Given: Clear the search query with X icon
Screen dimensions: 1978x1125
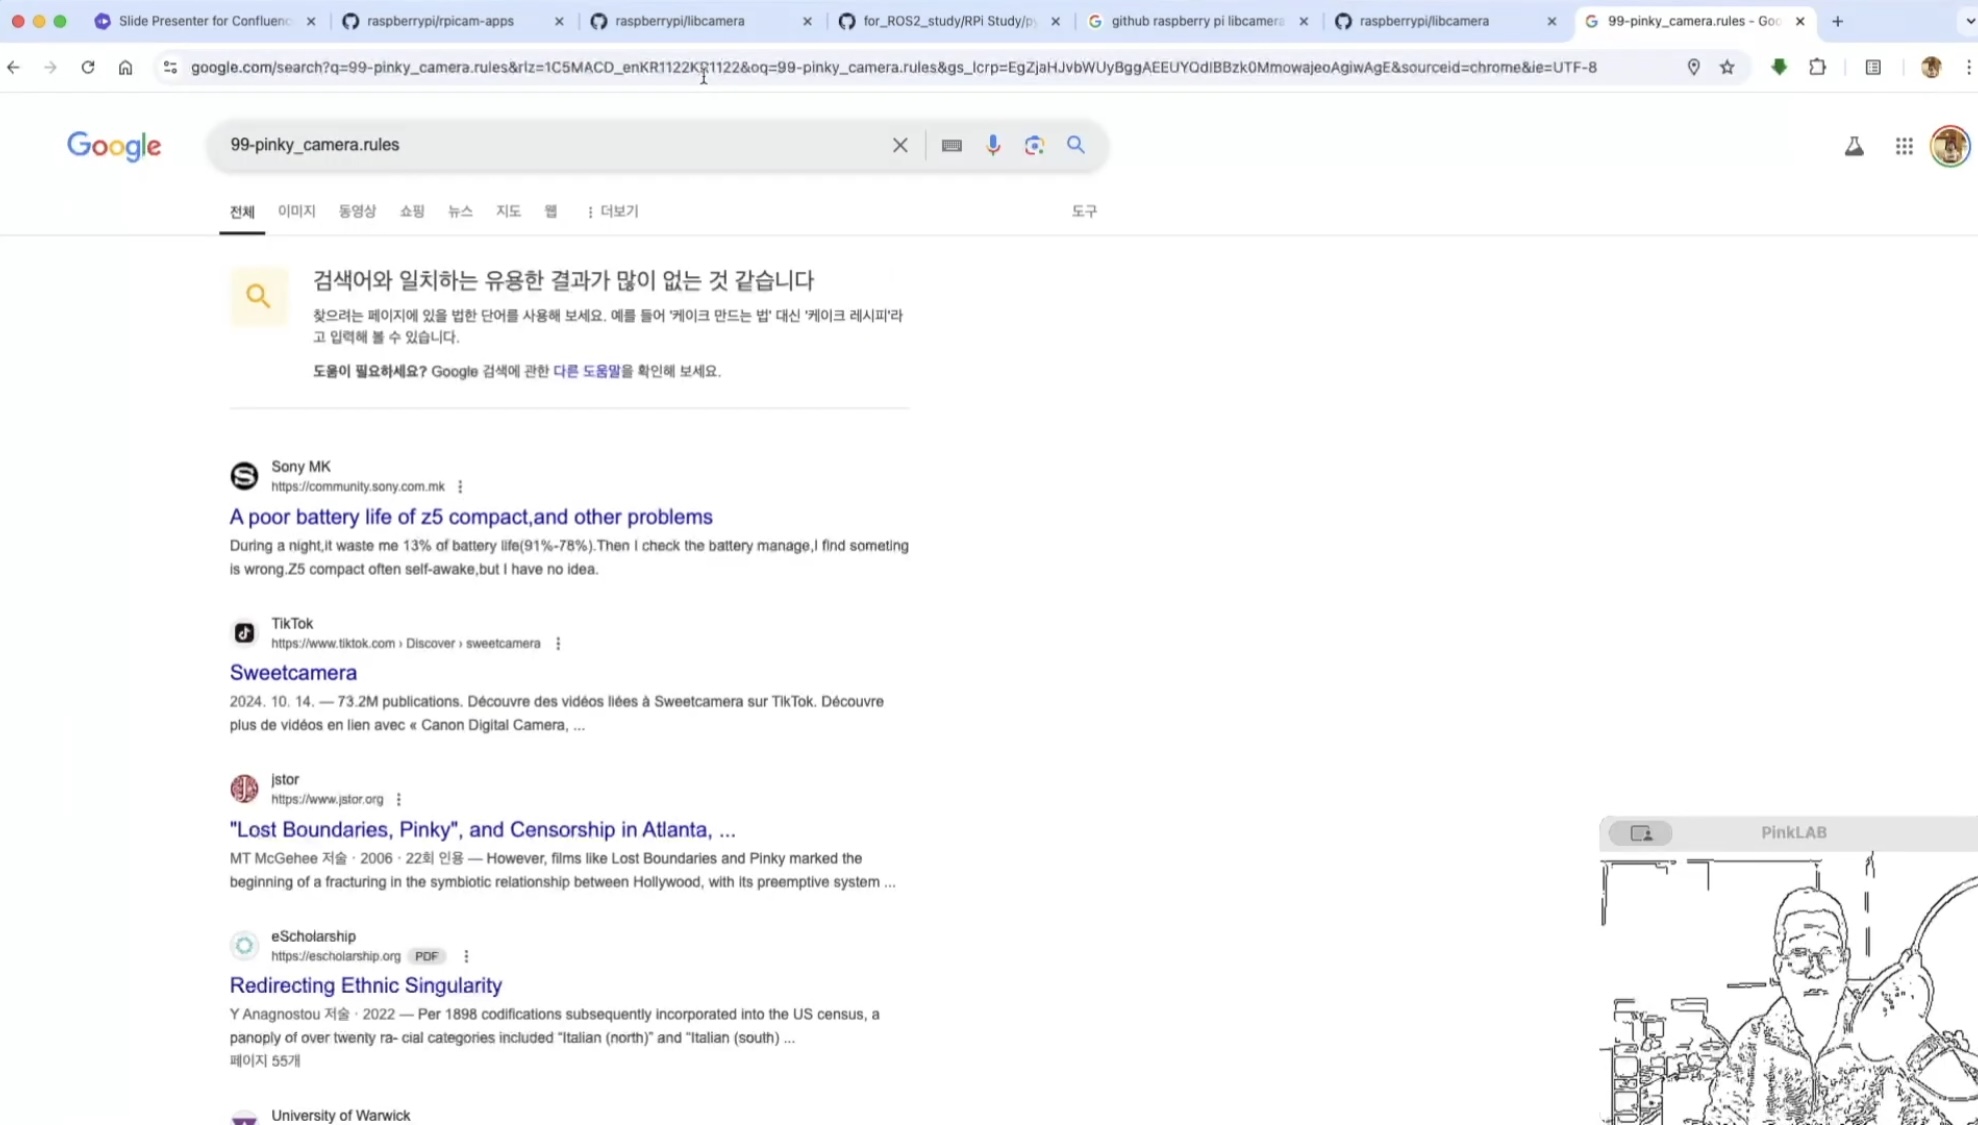Looking at the screenshot, I should click(900, 145).
